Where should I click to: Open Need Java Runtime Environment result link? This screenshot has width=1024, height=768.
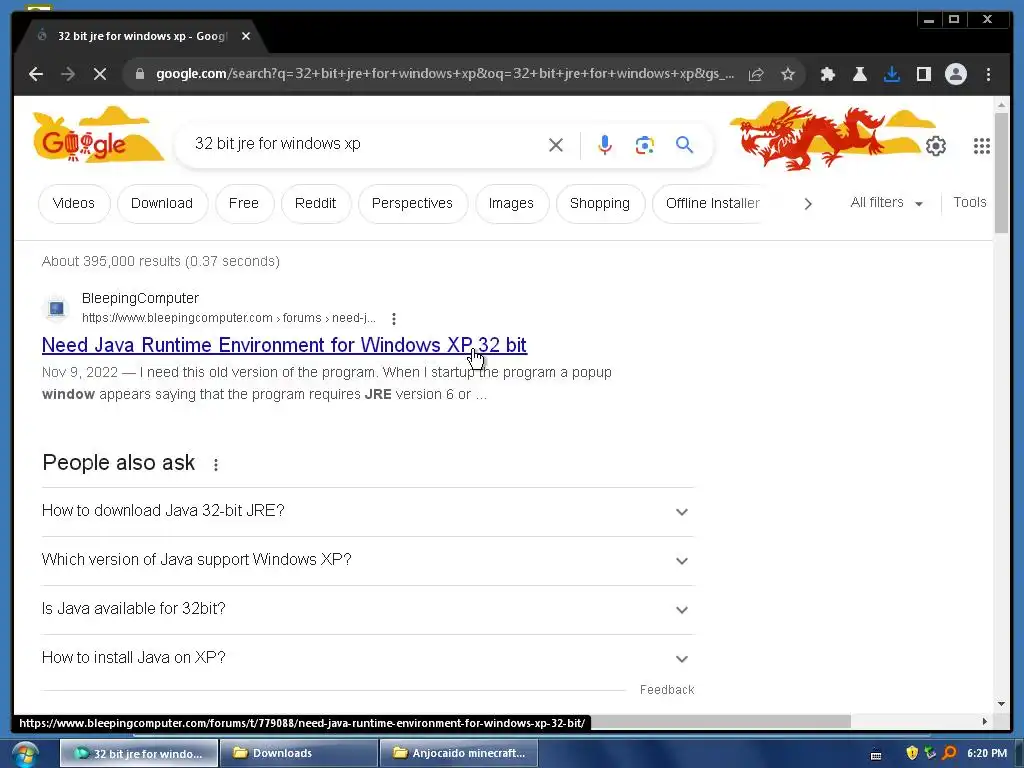(x=284, y=345)
